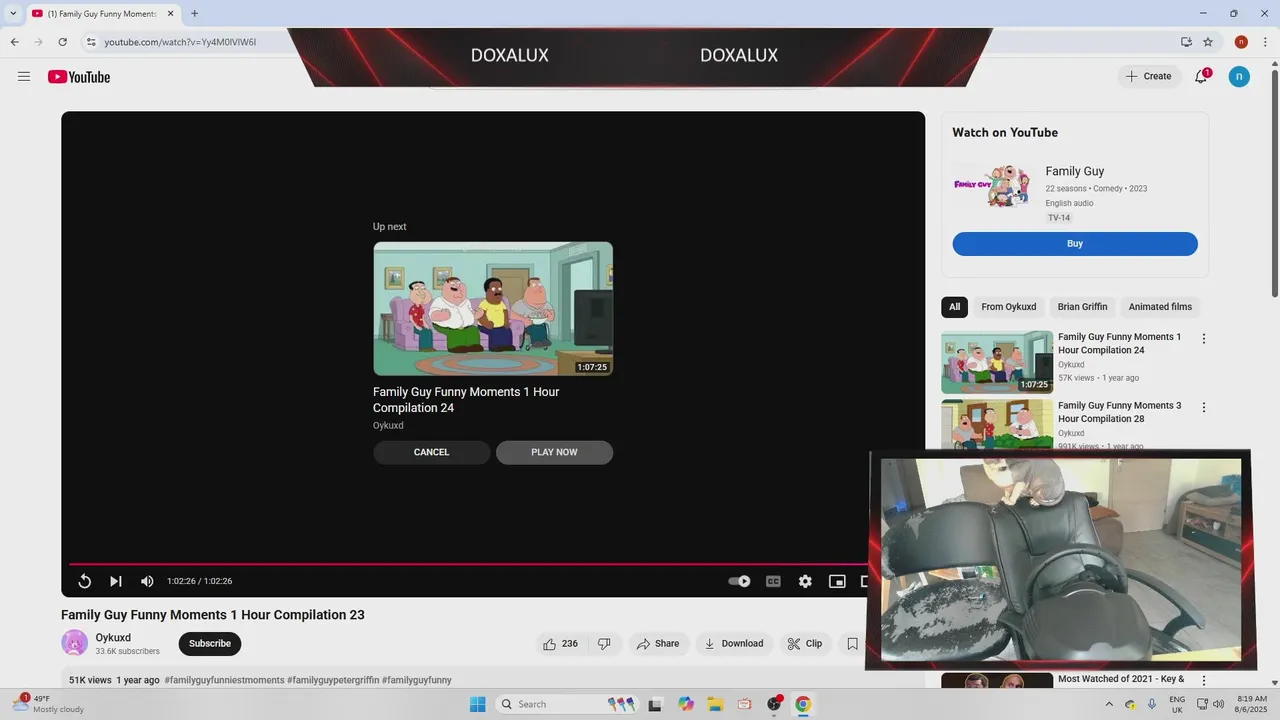Subscribe to the Oykuxd channel

click(x=210, y=644)
